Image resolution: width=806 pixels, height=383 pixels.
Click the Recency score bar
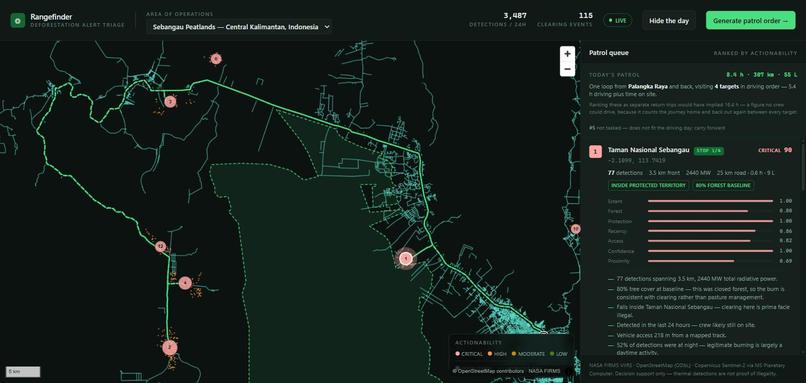(x=710, y=231)
